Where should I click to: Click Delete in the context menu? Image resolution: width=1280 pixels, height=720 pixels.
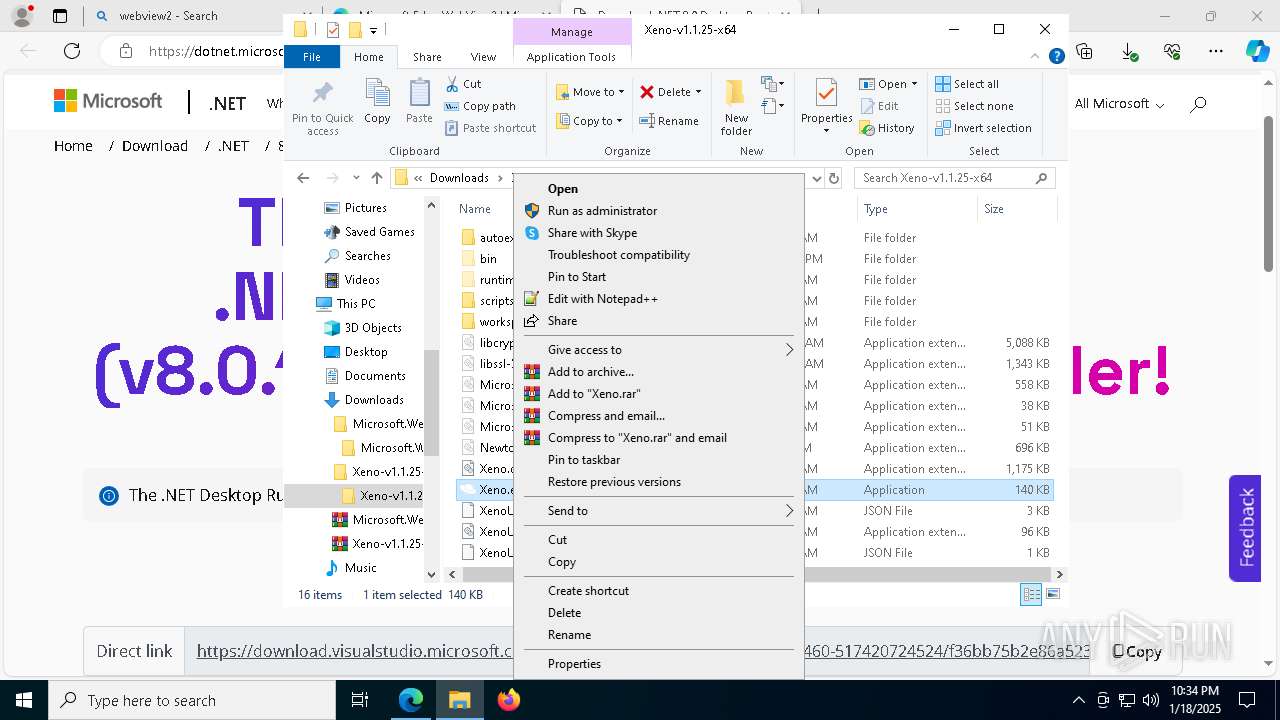[x=564, y=613]
